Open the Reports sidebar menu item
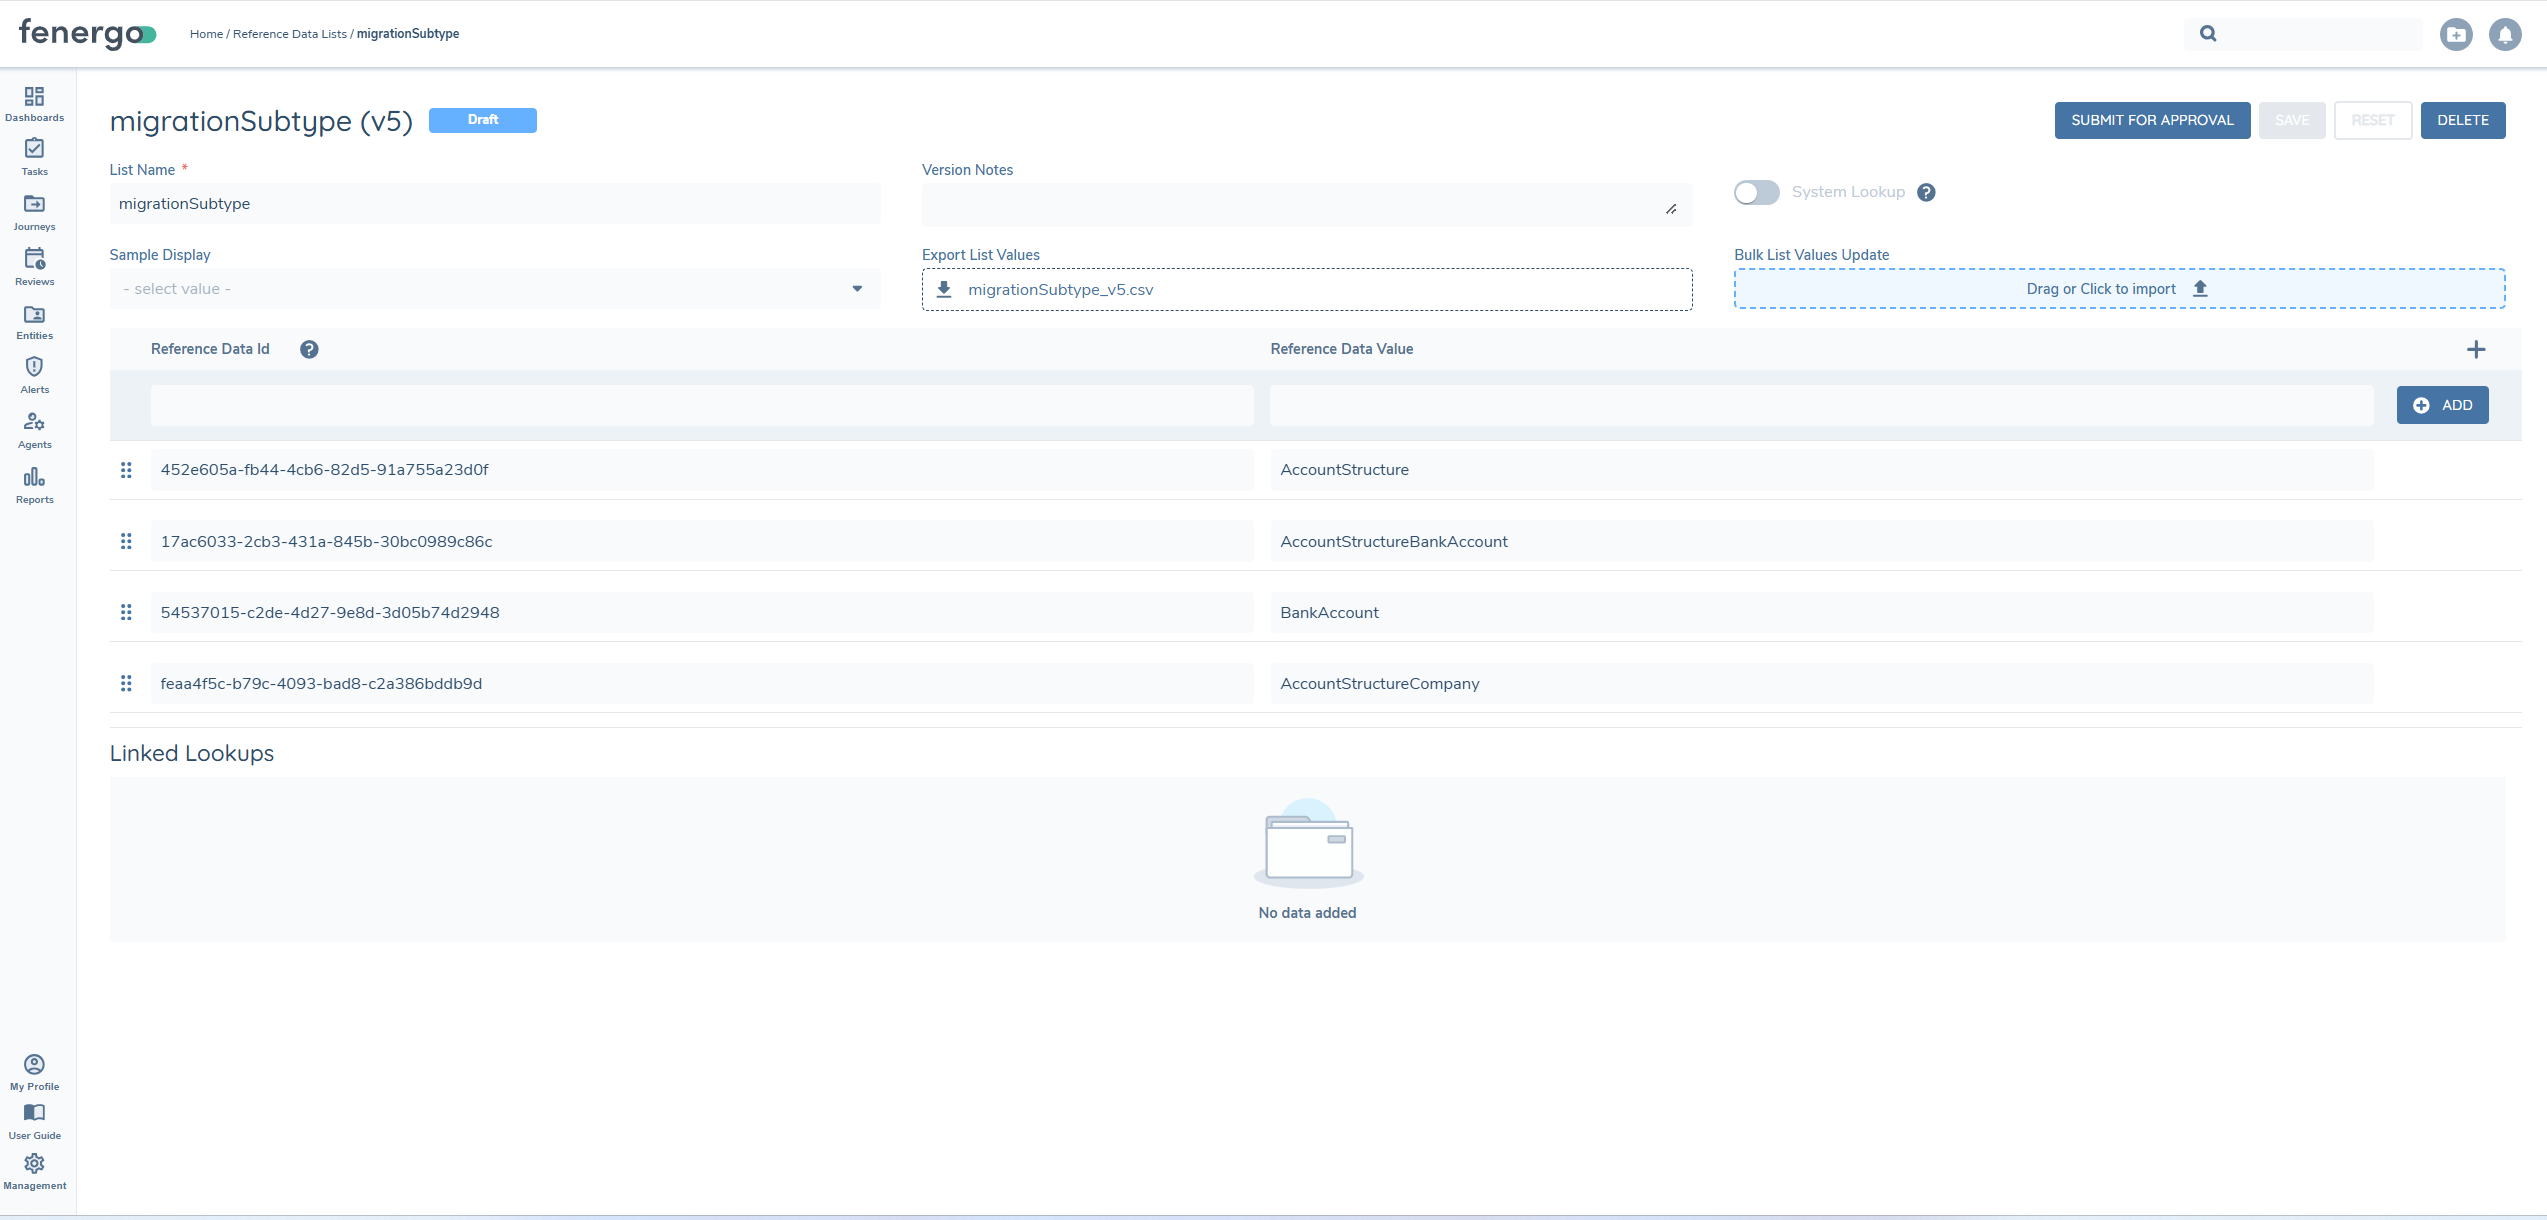This screenshot has height=1220, width=2547. pos(34,484)
